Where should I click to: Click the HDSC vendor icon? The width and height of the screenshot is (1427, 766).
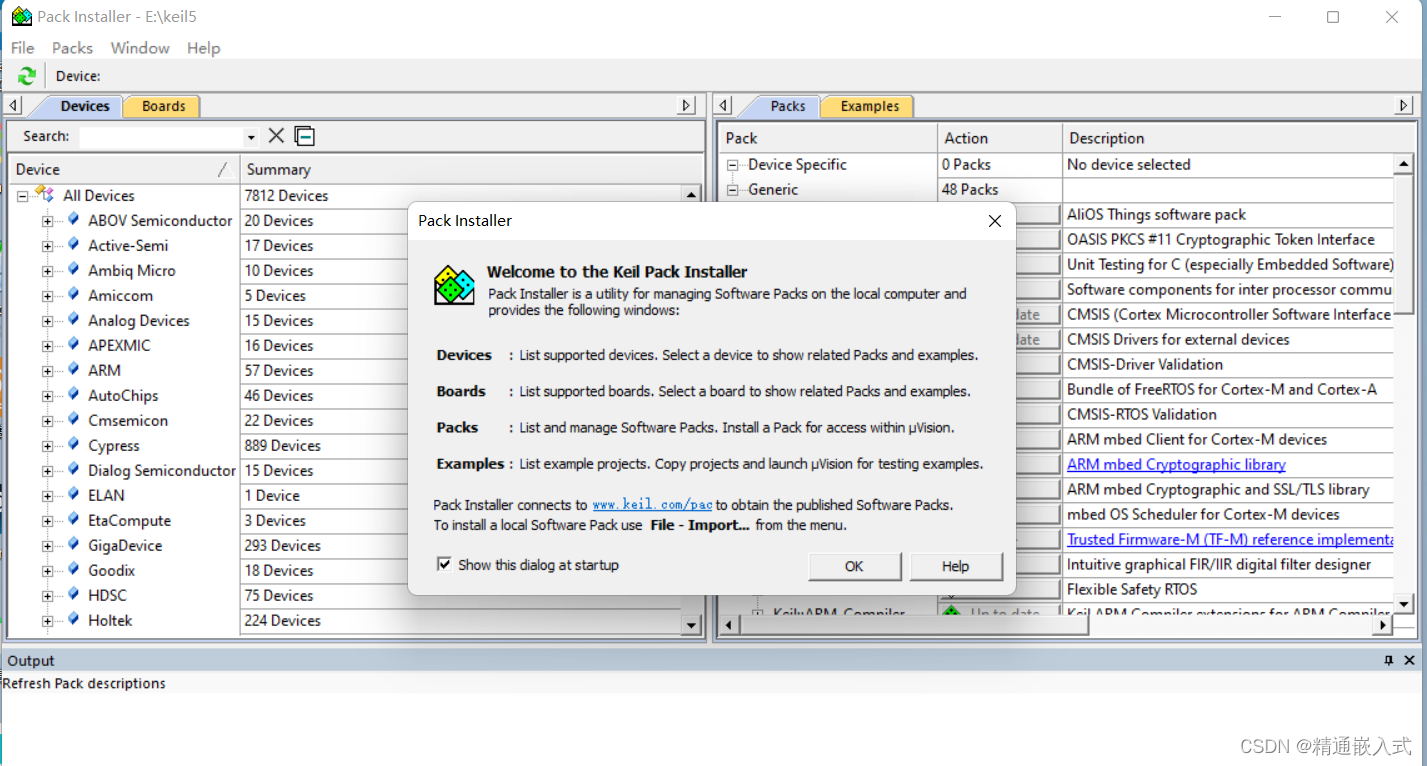[73, 595]
